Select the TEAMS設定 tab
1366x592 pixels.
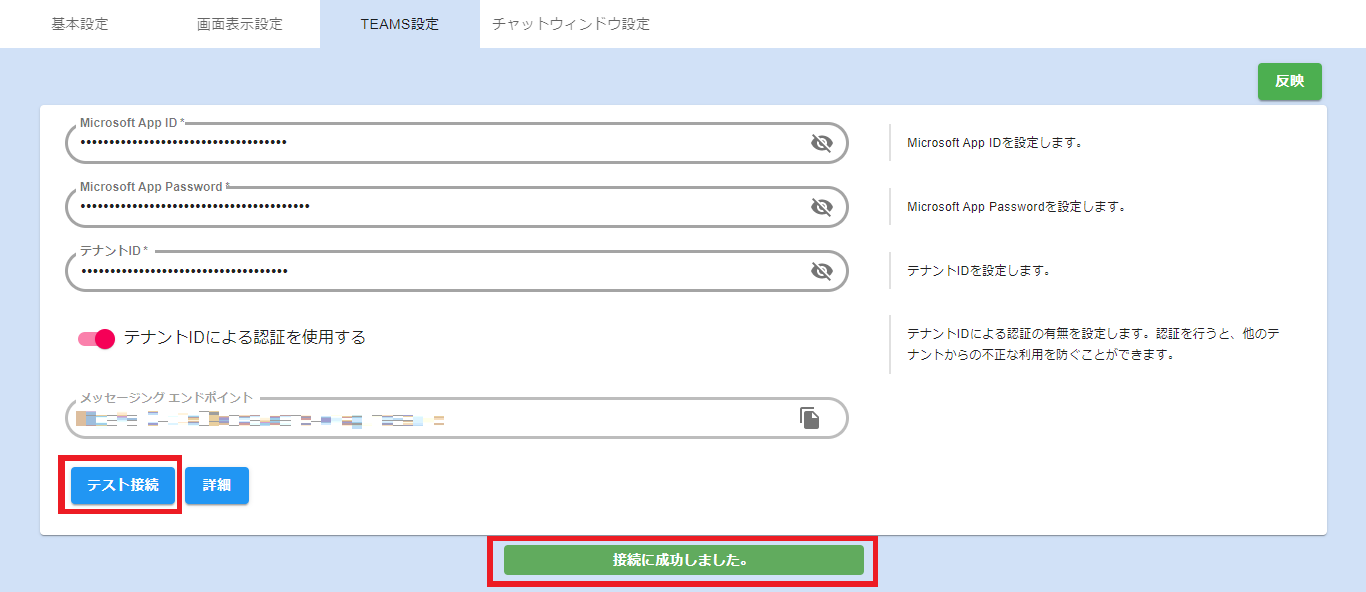[400, 24]
